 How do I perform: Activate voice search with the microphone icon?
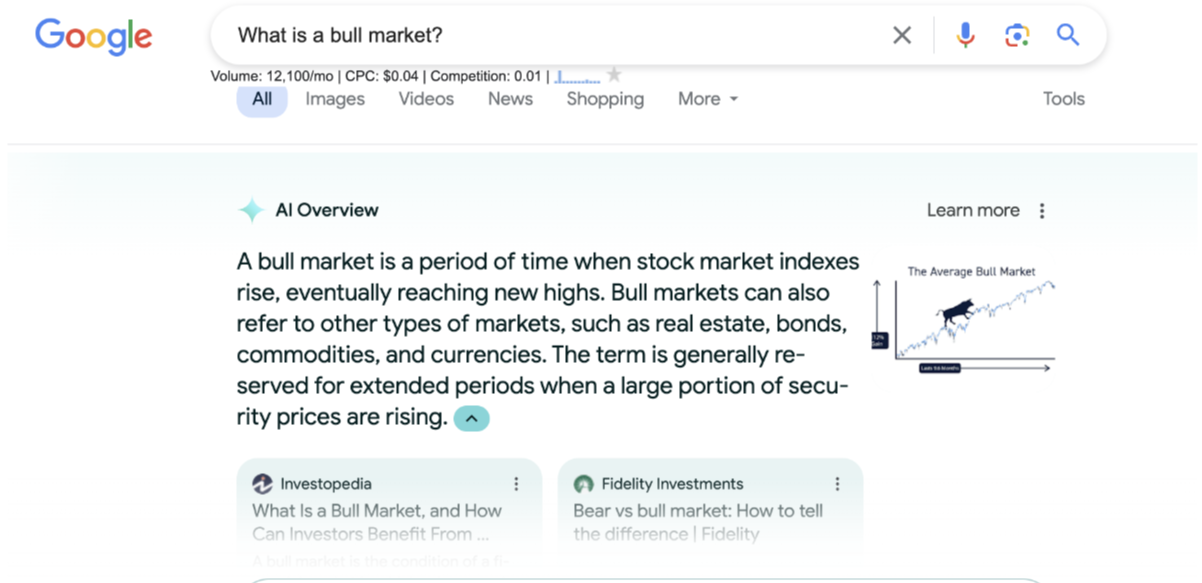tap(964, 34)
